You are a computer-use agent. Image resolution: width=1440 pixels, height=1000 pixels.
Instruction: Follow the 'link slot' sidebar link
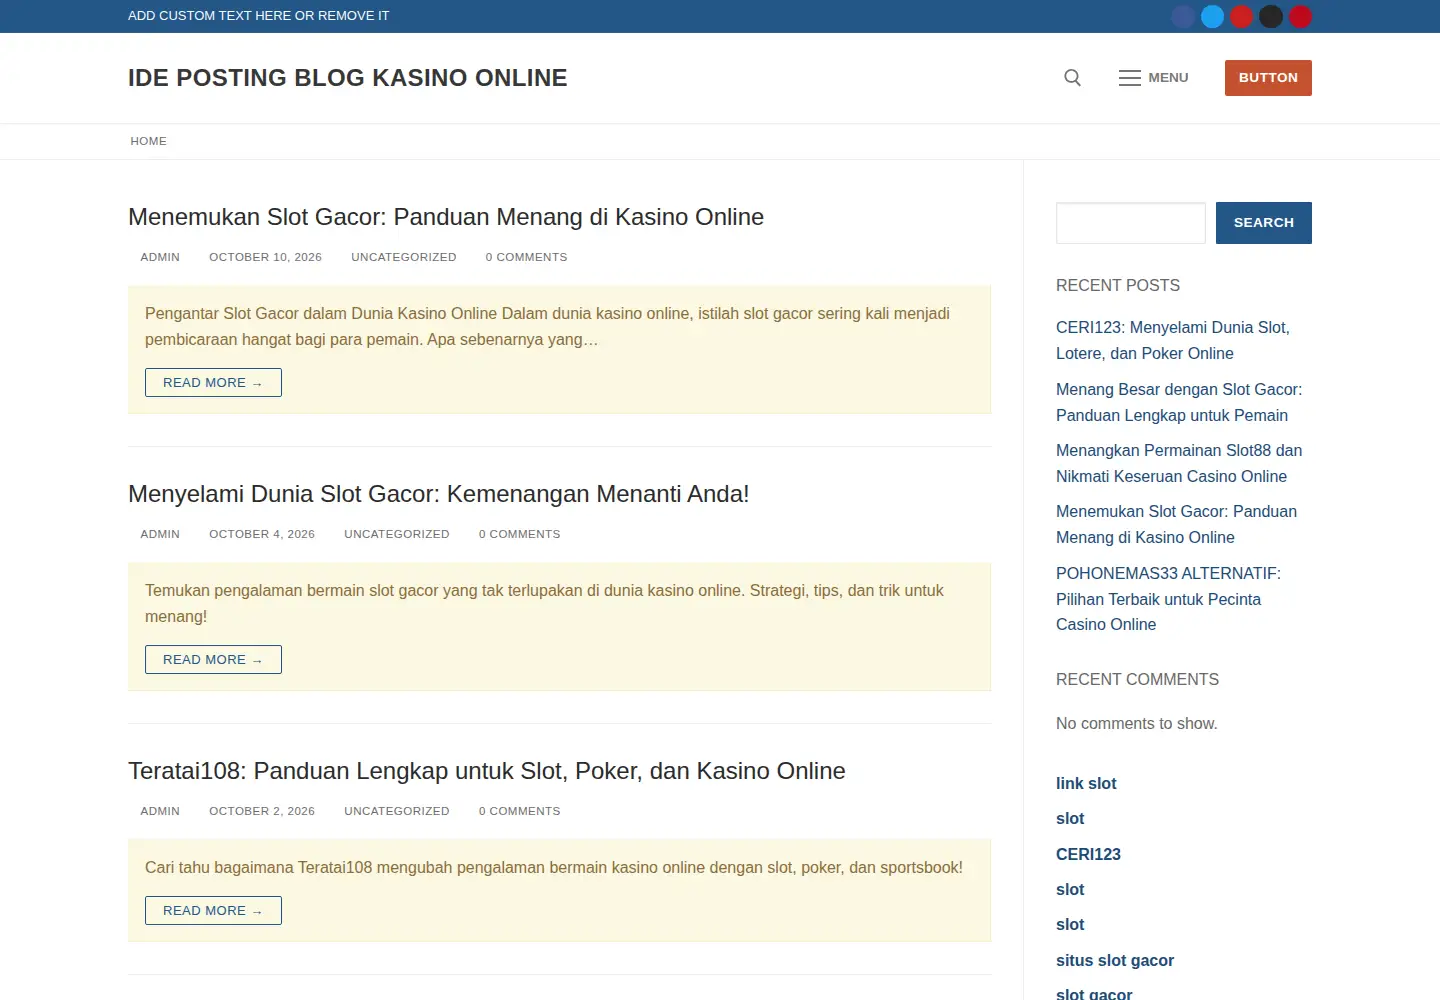click(x=1086, y=784)
